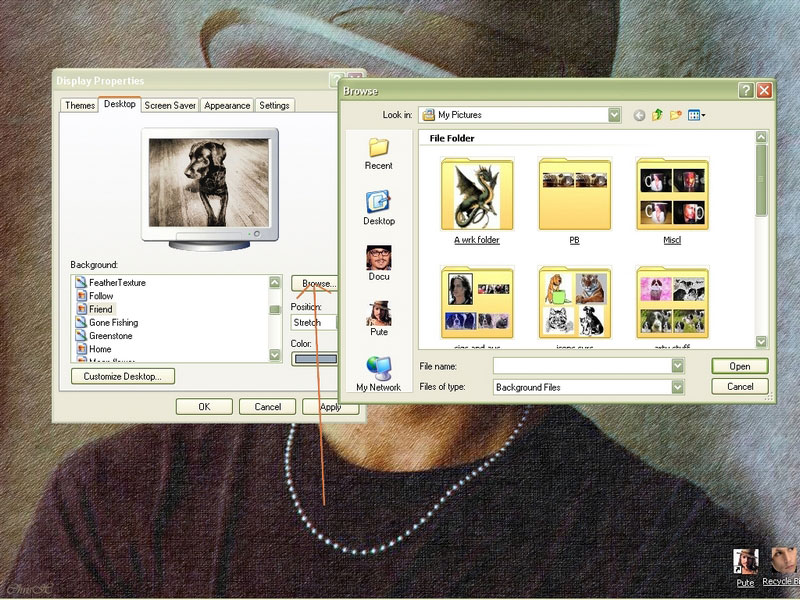The height and width of the screenshot is (600, 800).
Task: Switch to the Screen Saver tab
Action: point(169,105)
